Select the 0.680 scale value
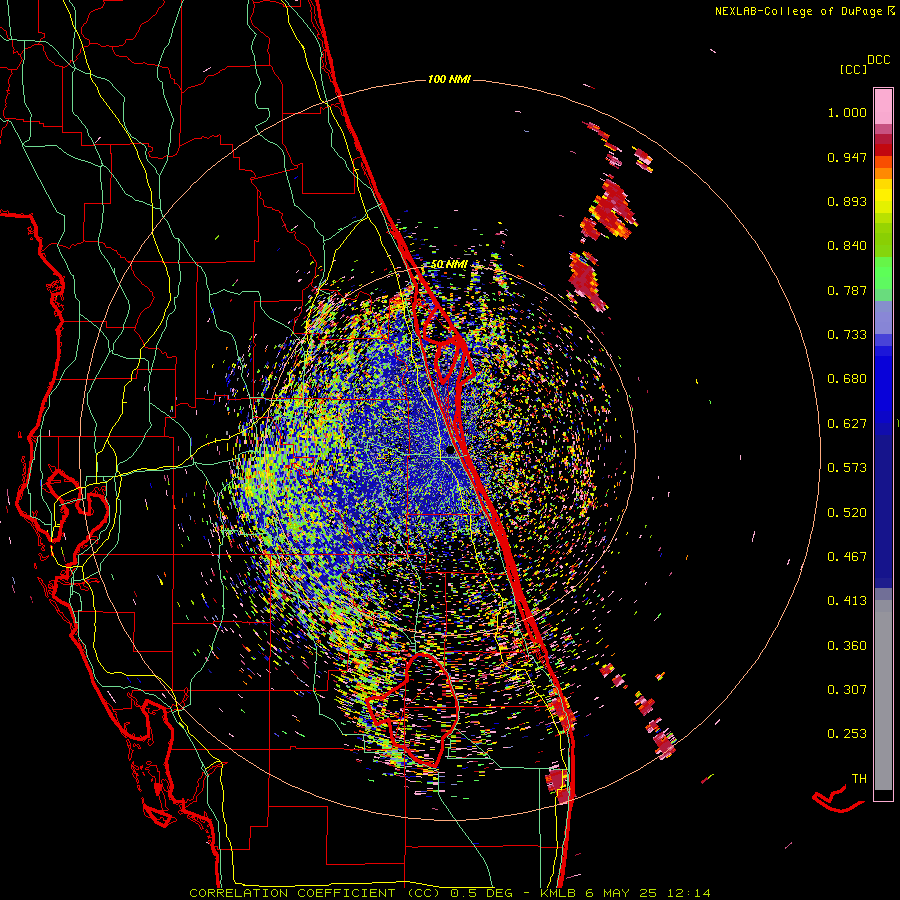 [x=847, y=379]
